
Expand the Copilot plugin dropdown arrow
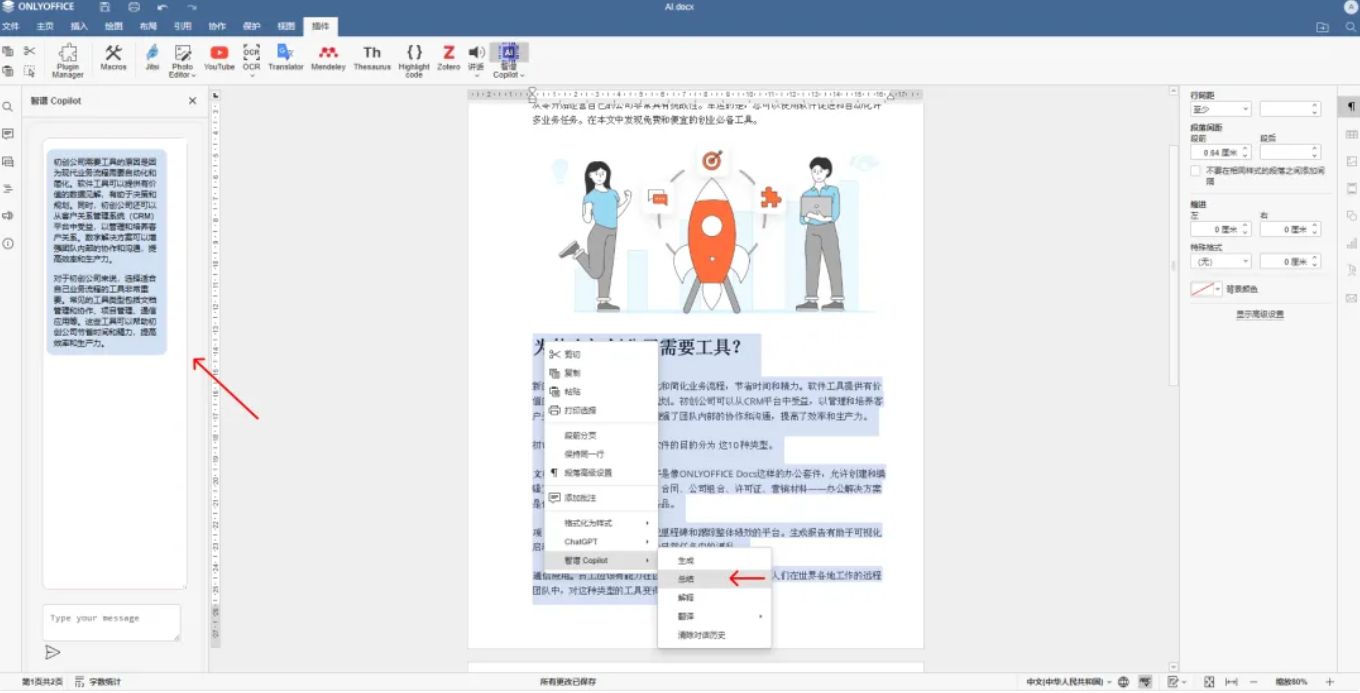coord(522,76)
